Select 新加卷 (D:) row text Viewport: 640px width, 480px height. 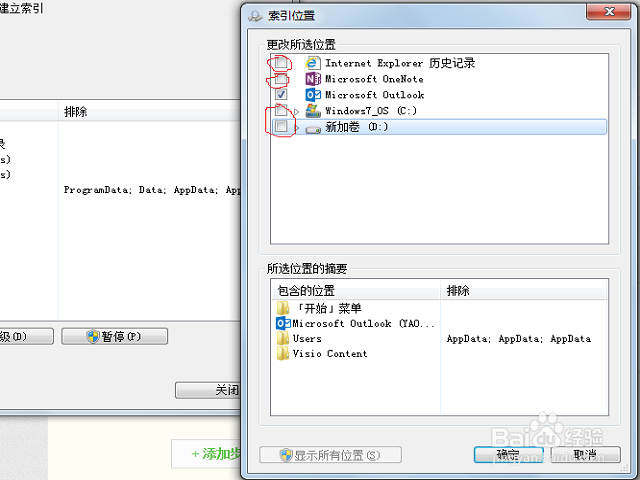pos(356,127)
